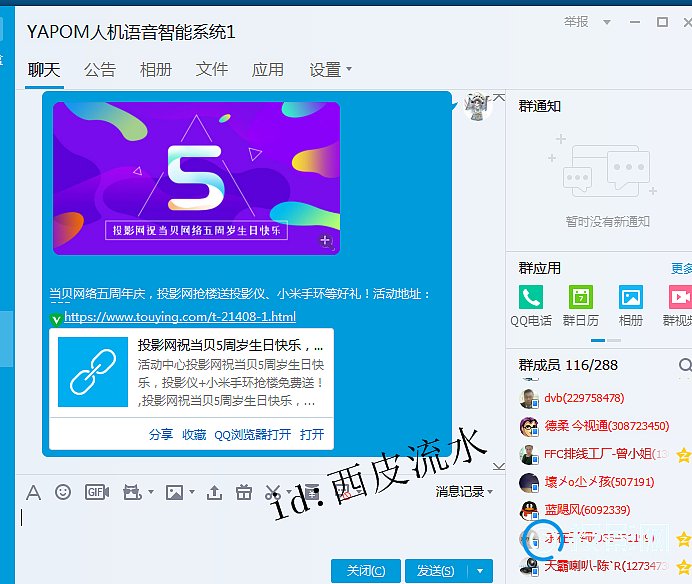The image size is (692, 584).
Task: Open the purple 5th anniversary poster image
Action: [196, 178]
